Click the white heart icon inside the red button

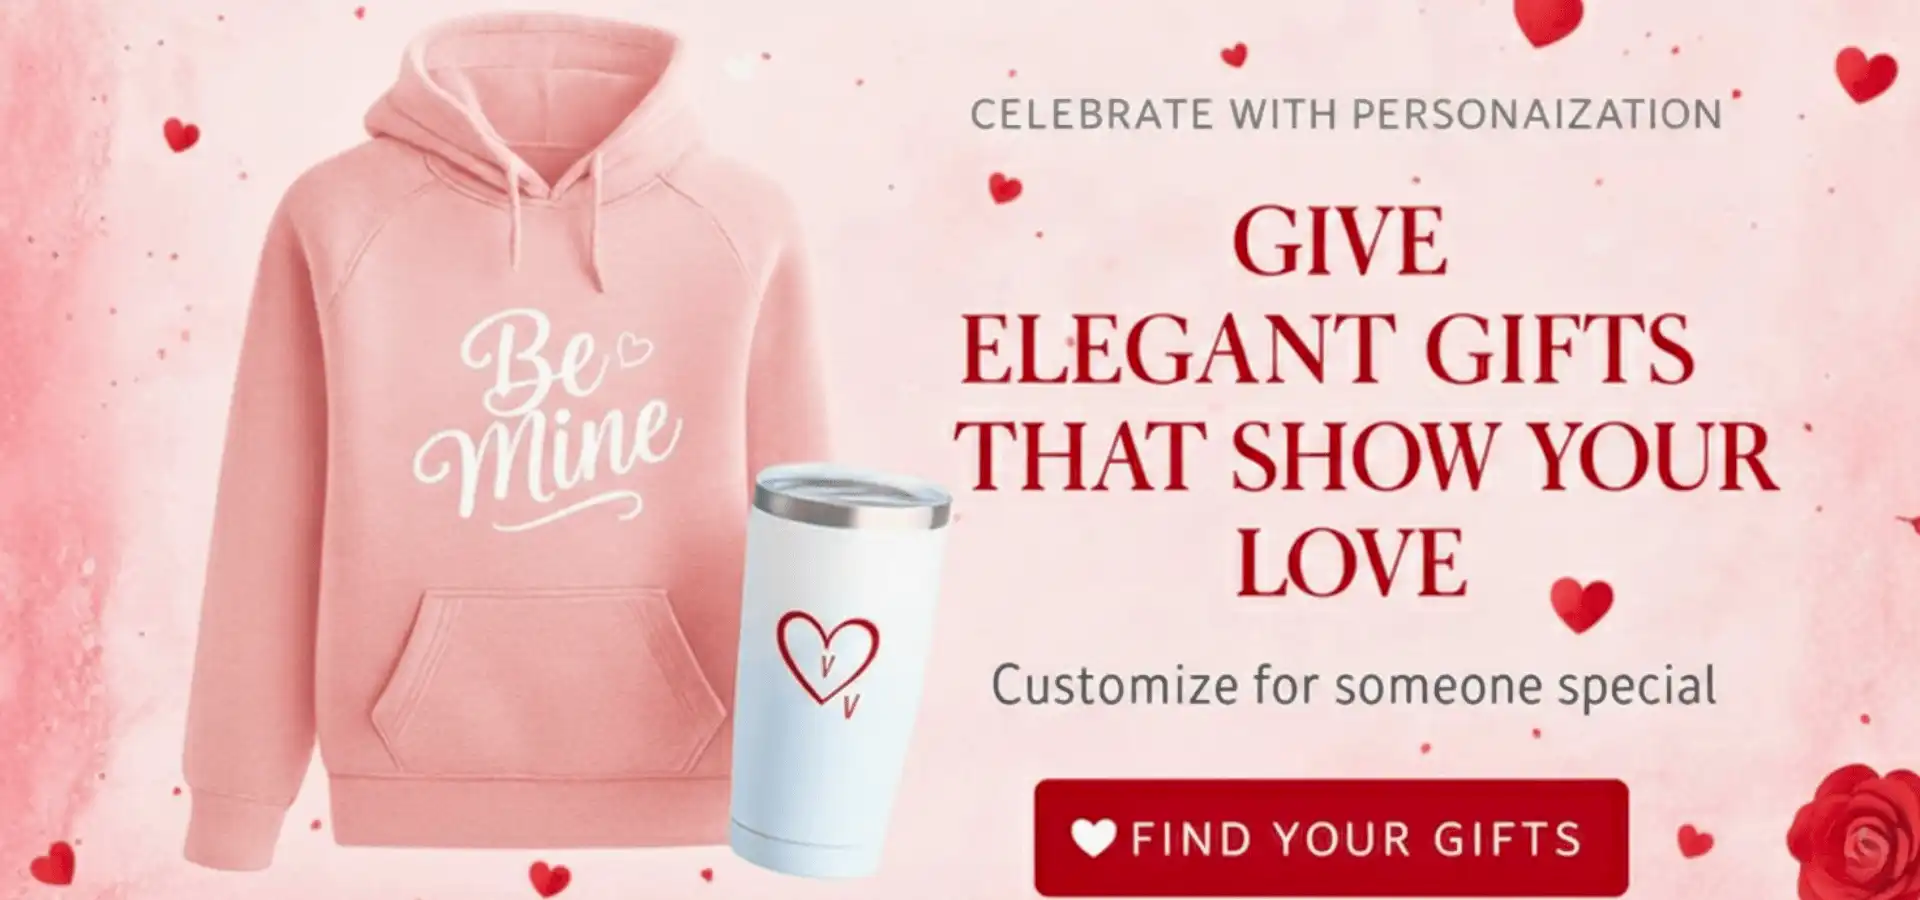point(1093,838)
